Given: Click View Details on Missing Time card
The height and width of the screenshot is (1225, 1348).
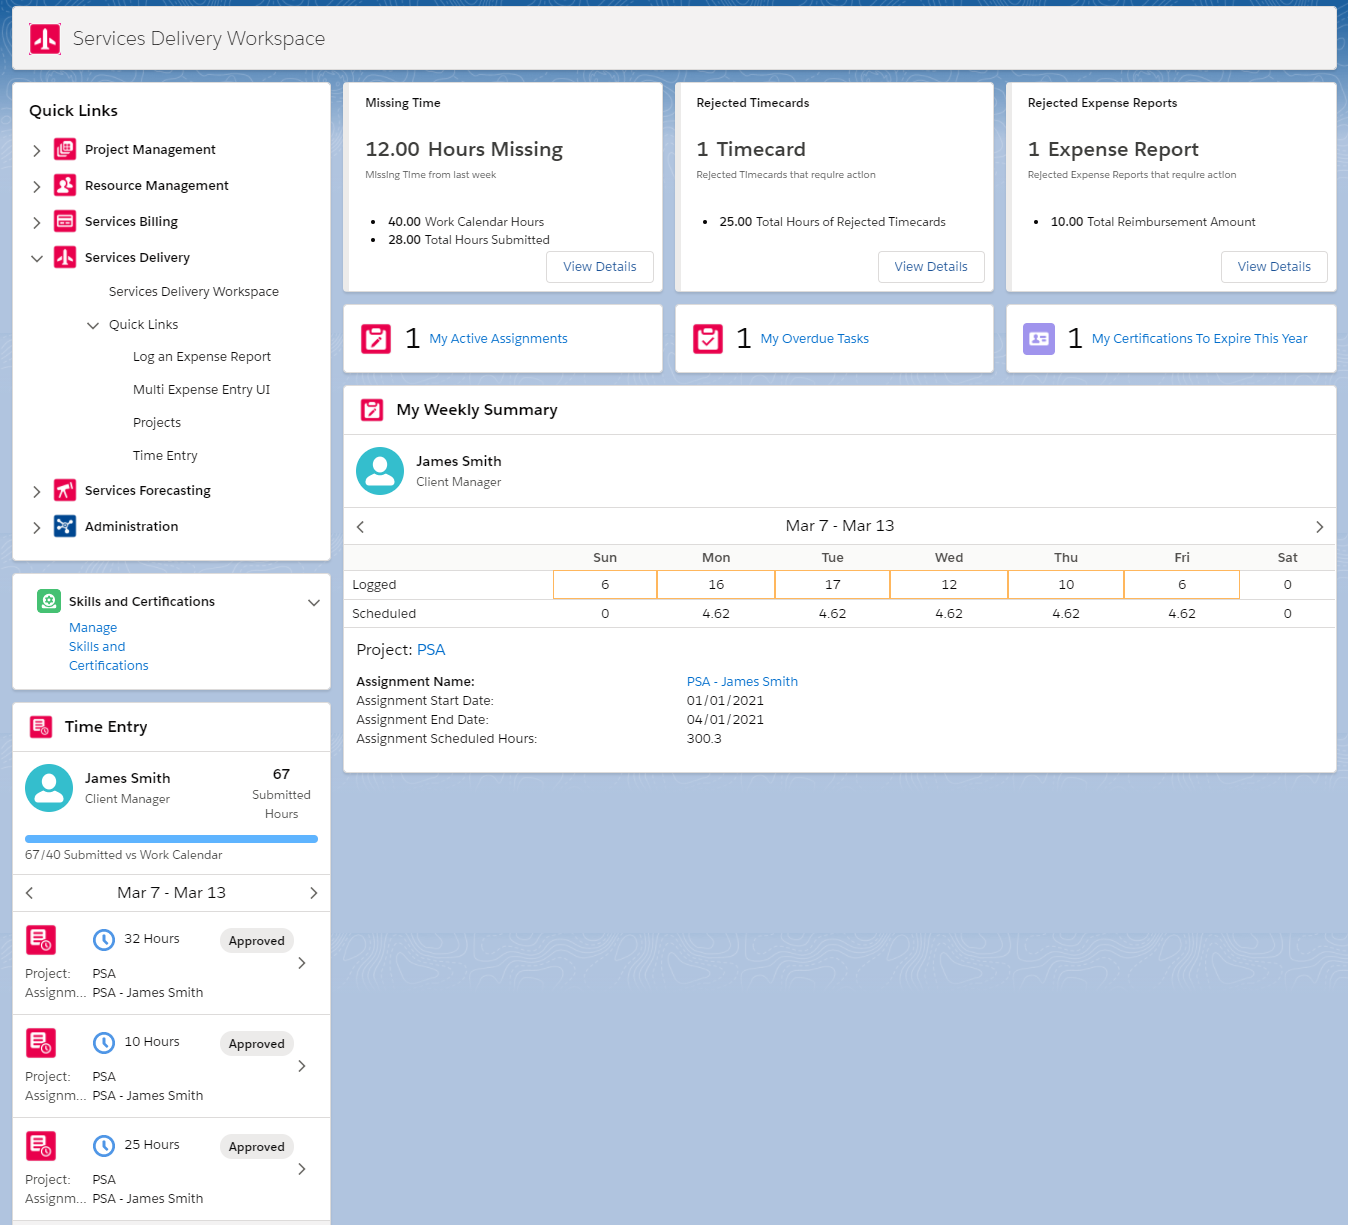Looking at the screenshot, I should click(x=599, y=267).
